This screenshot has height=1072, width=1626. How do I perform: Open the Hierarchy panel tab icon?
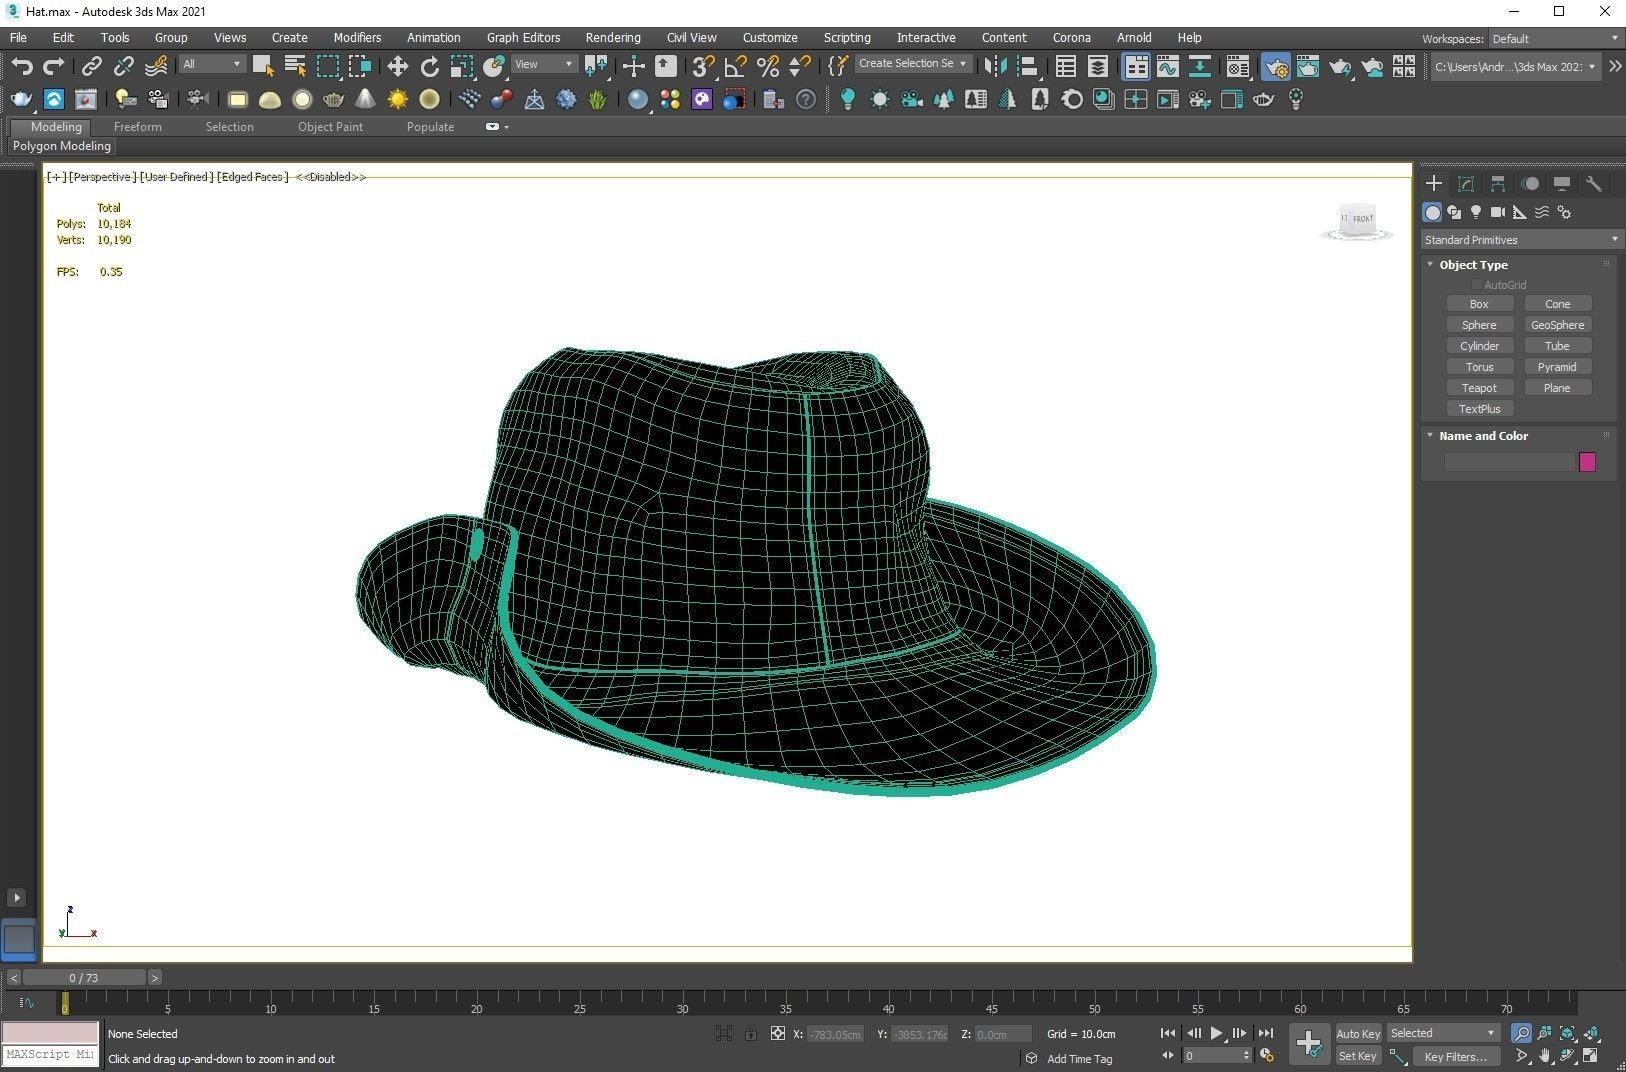click(1498, 184)
